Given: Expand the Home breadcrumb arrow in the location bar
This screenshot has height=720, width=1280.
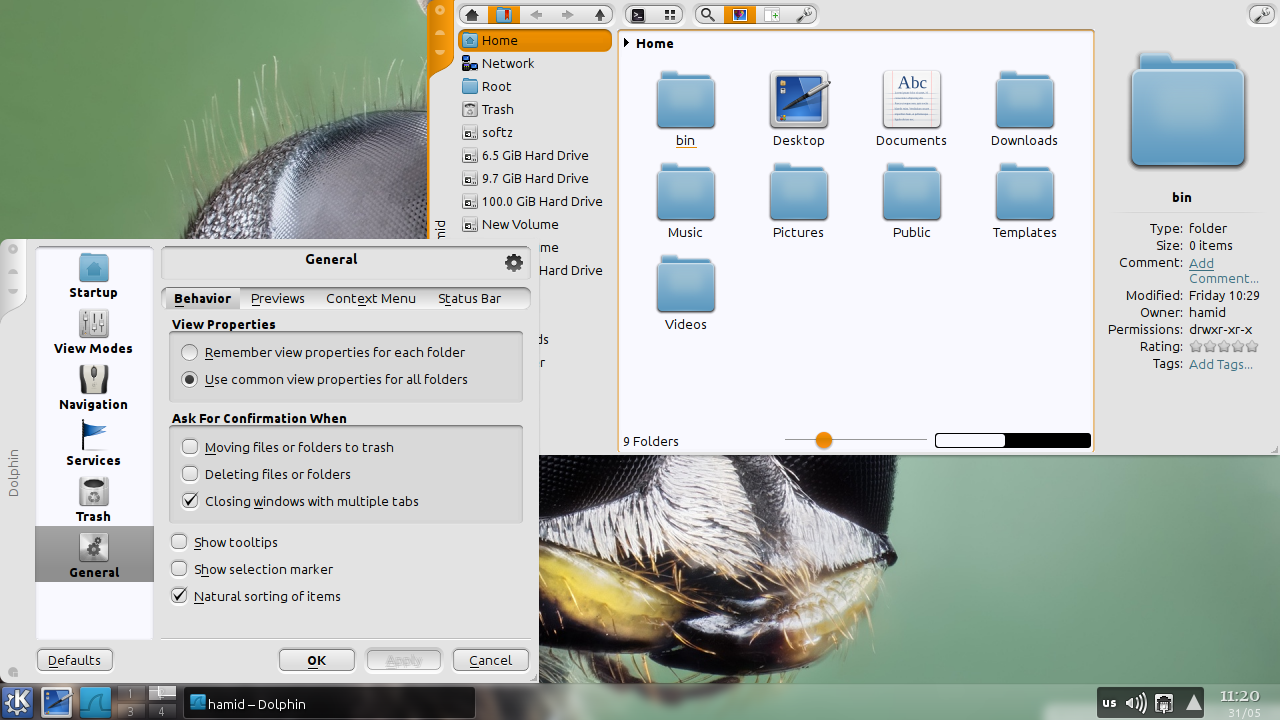Looking at the screenshot, I should [x=626, y=43].
